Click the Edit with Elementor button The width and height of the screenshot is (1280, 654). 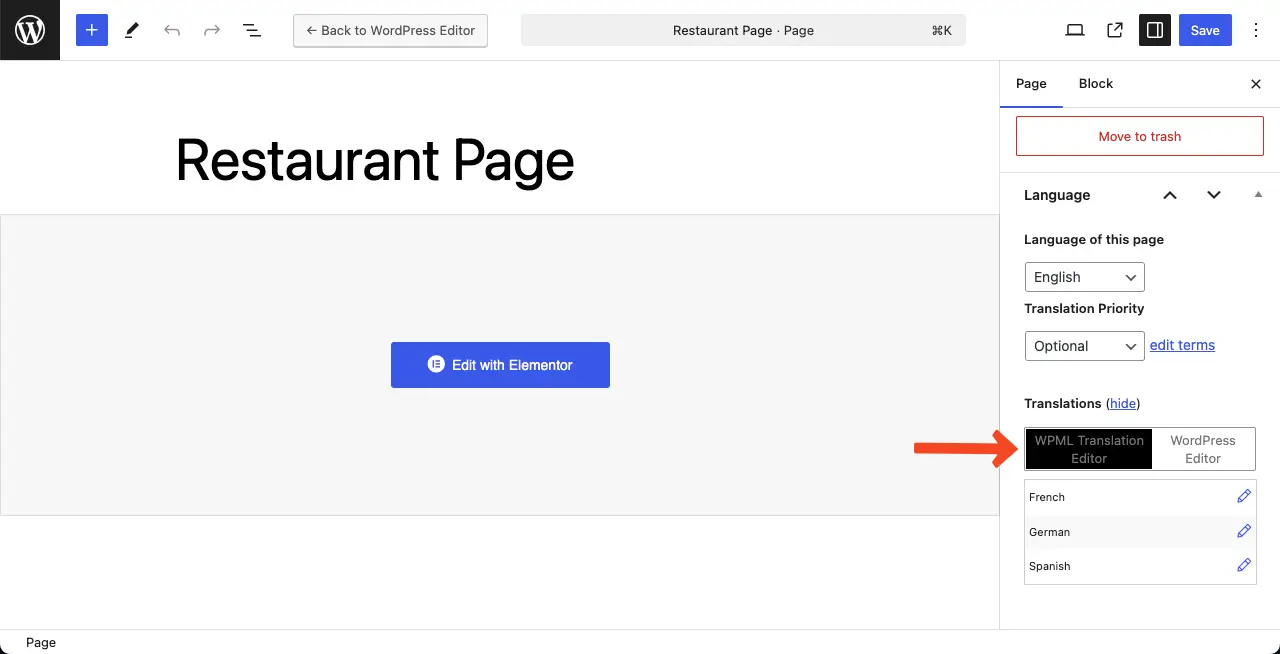[500, 365]
